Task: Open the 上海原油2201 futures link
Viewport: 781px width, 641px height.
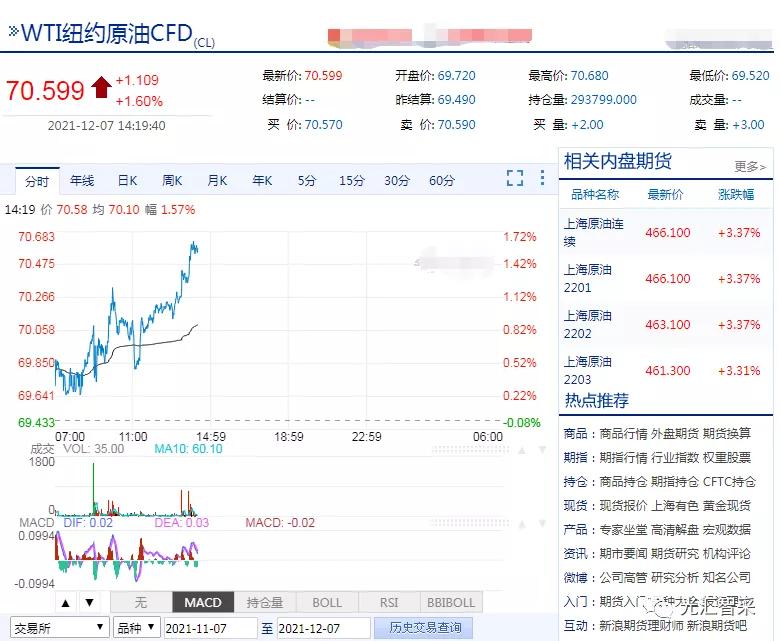Action: pos(588,278)
